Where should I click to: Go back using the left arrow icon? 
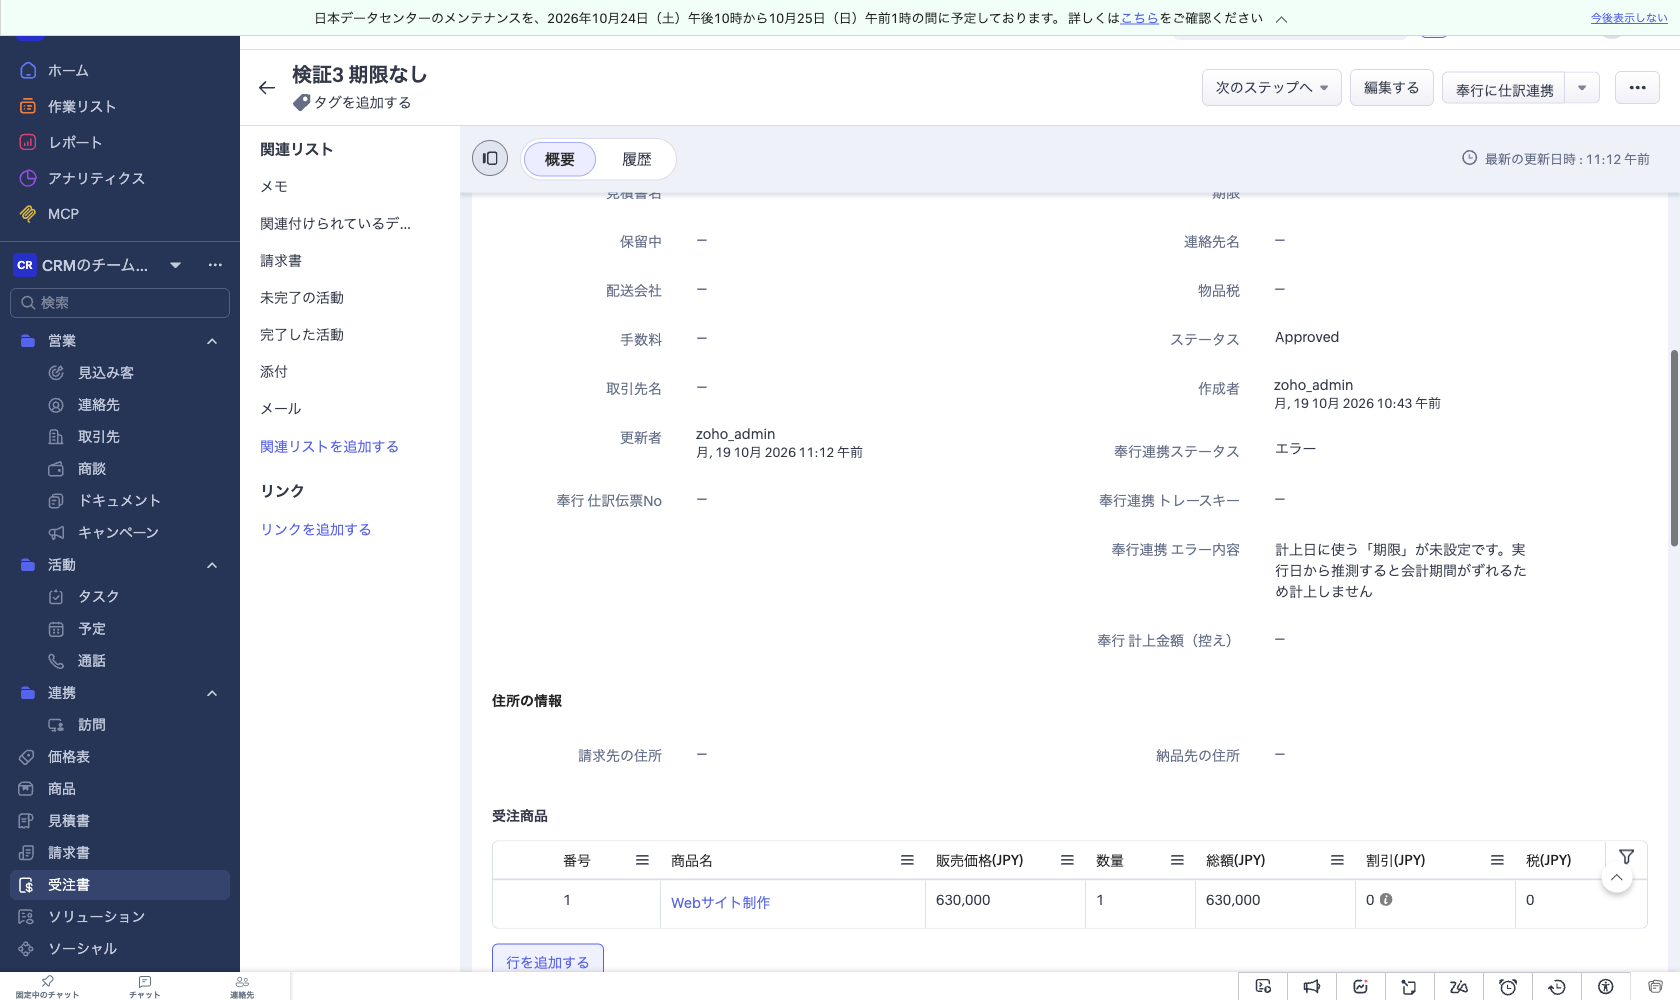click(266, 88)
